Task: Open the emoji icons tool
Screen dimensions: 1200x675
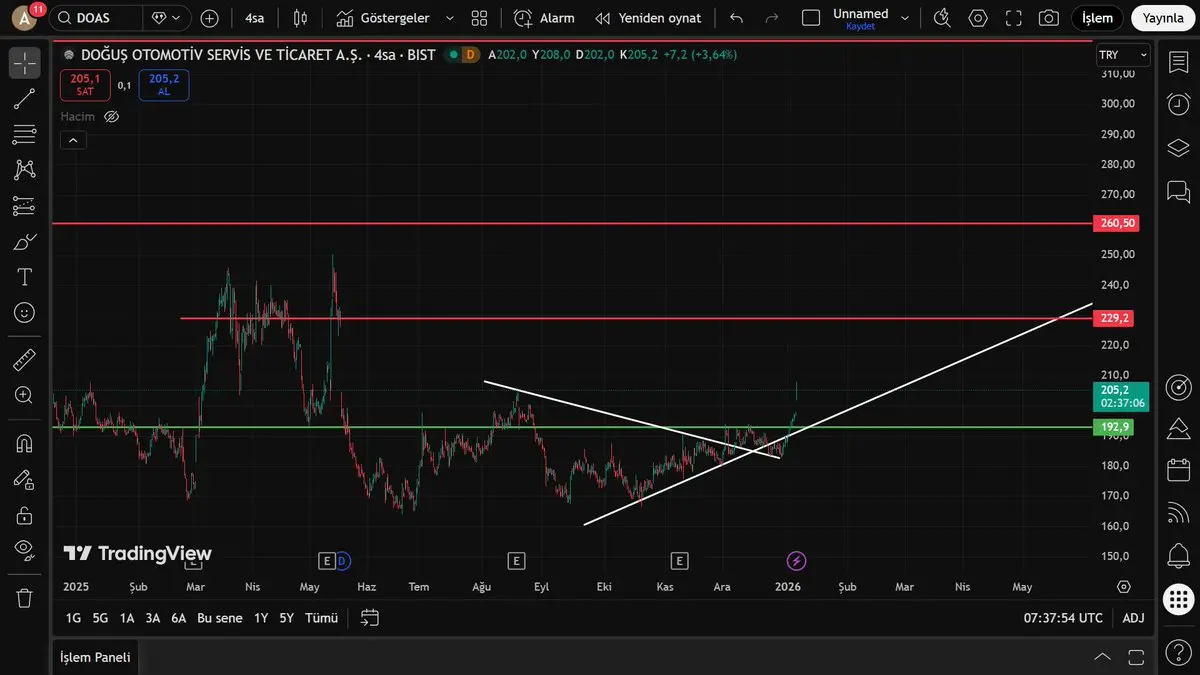Action: click(x=25, y=313)
